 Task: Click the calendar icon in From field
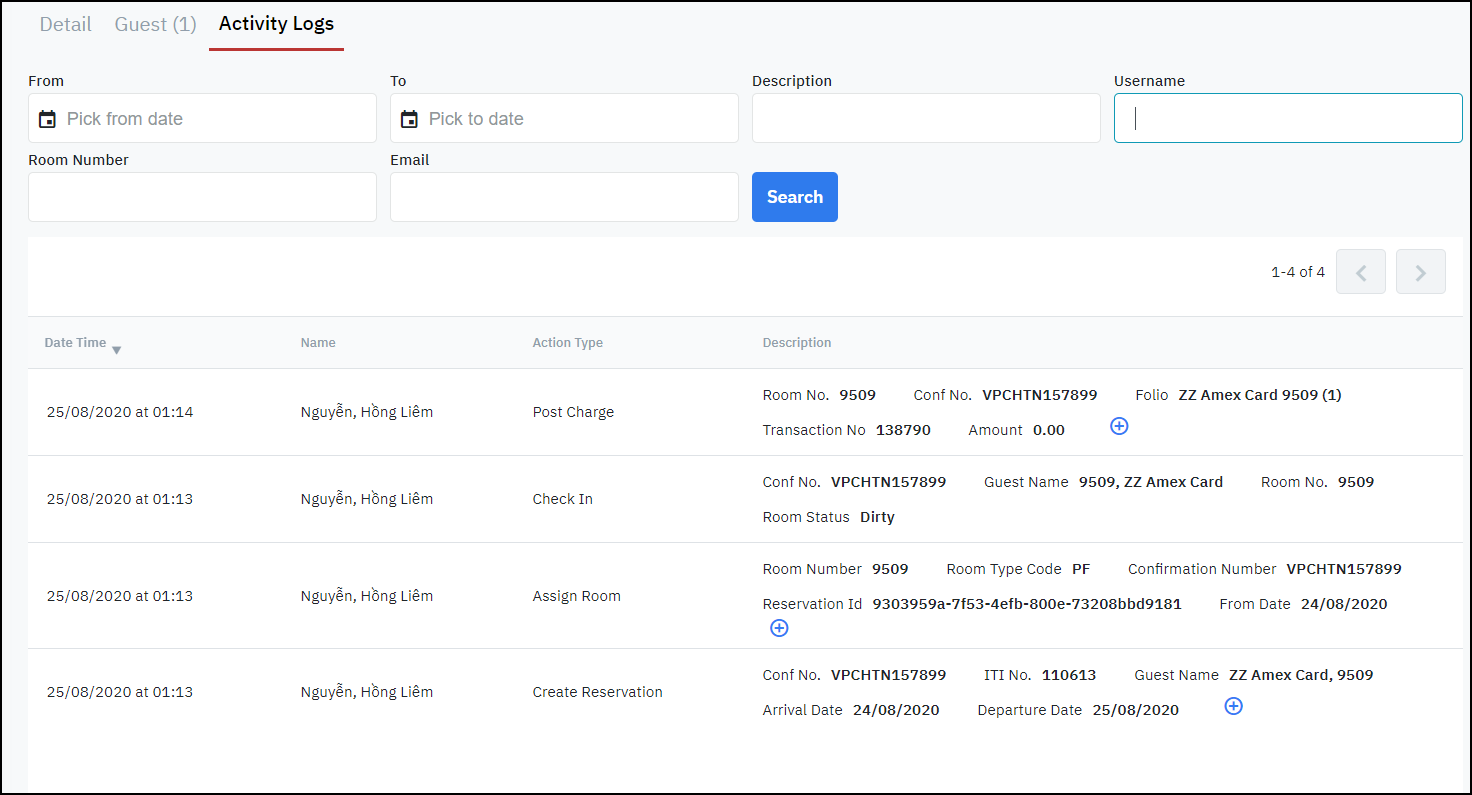pos(47,119)
